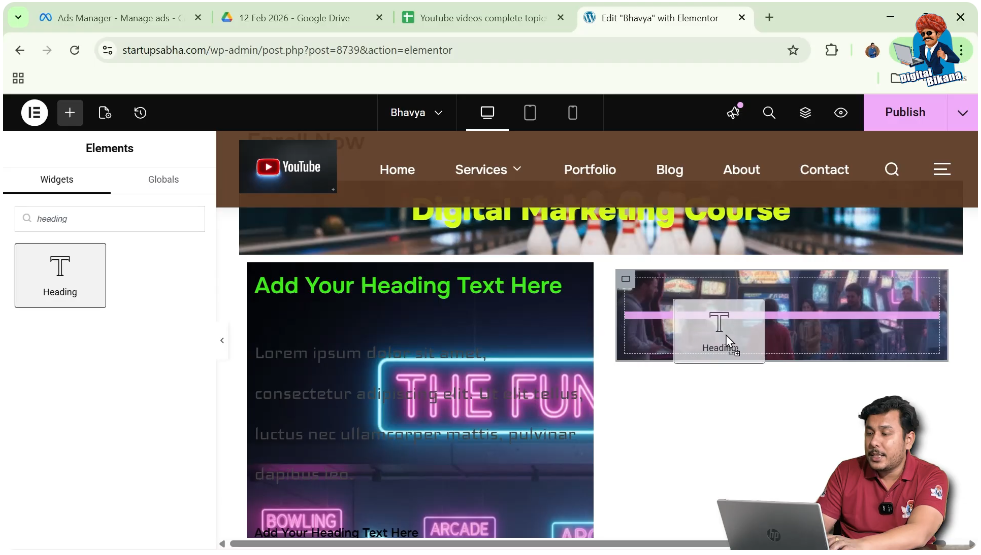Collapse the Elements panel arrow
The width and height of the screenshot is (981, 555).
coord(221,340)
